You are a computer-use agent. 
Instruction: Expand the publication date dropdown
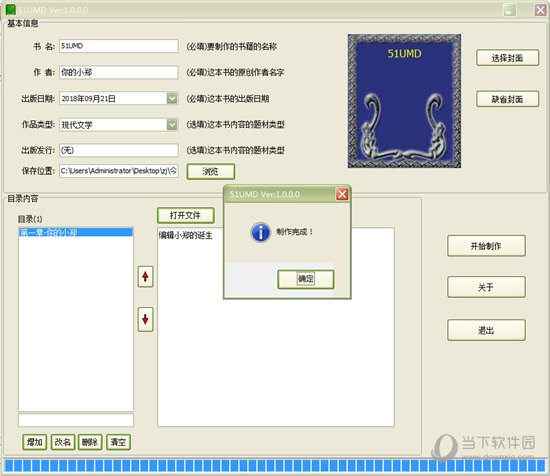point(172,99)
